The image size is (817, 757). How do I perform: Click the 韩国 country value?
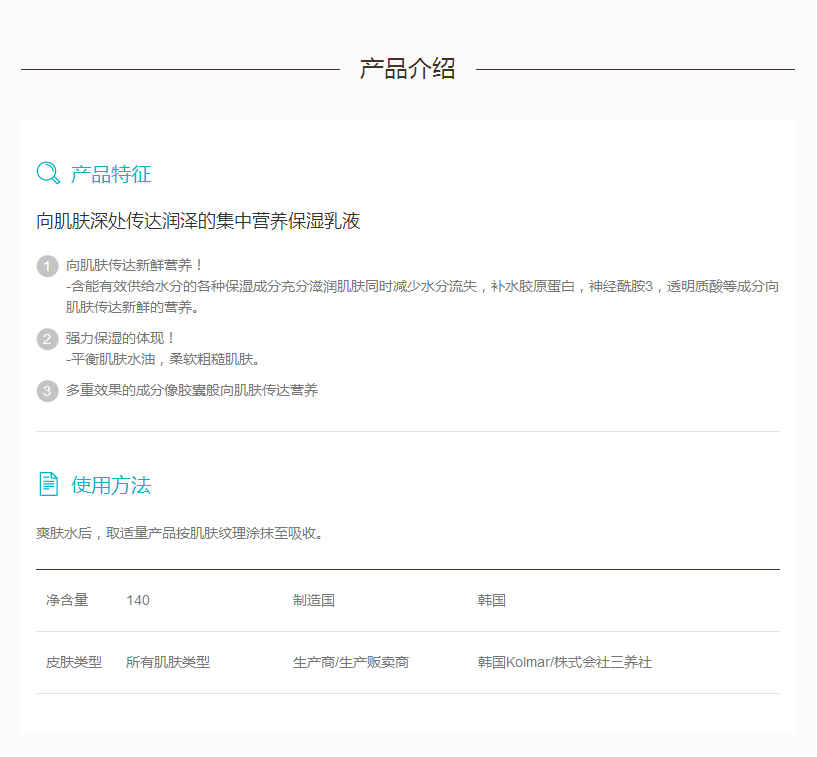point(492,600)
